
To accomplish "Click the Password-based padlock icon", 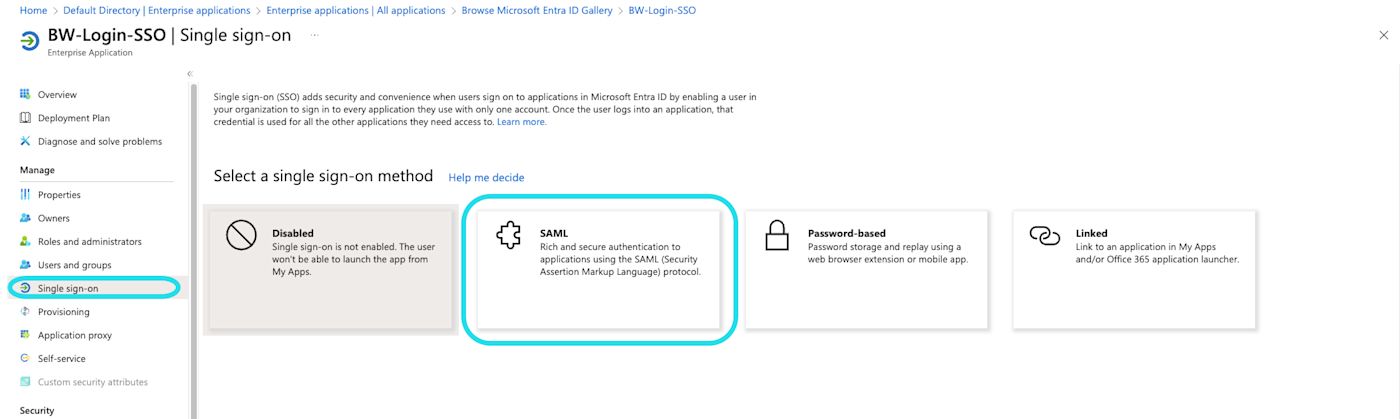I will (777, 236).
